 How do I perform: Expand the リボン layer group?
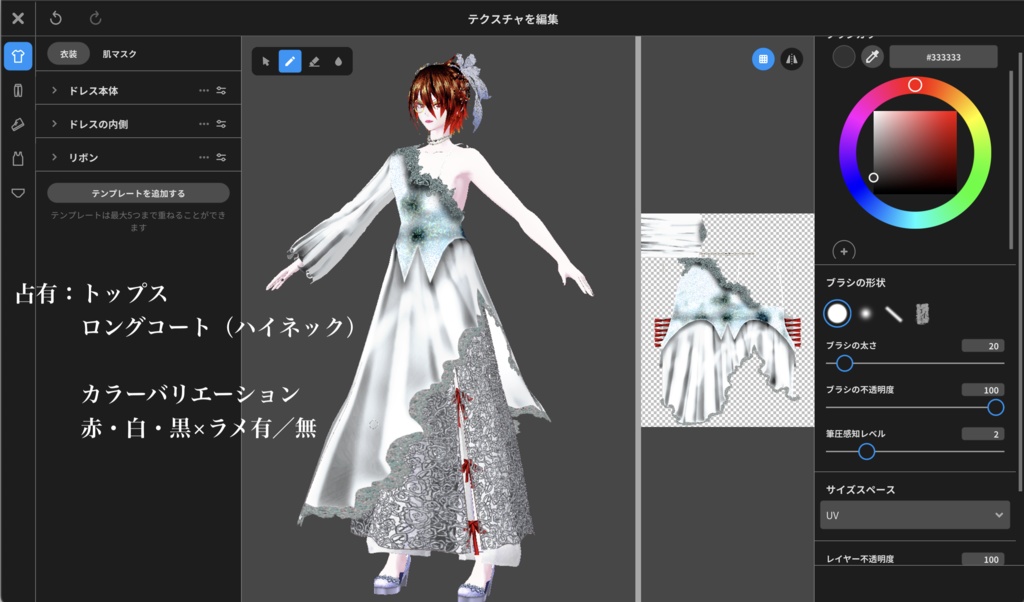tap(54, 157)
